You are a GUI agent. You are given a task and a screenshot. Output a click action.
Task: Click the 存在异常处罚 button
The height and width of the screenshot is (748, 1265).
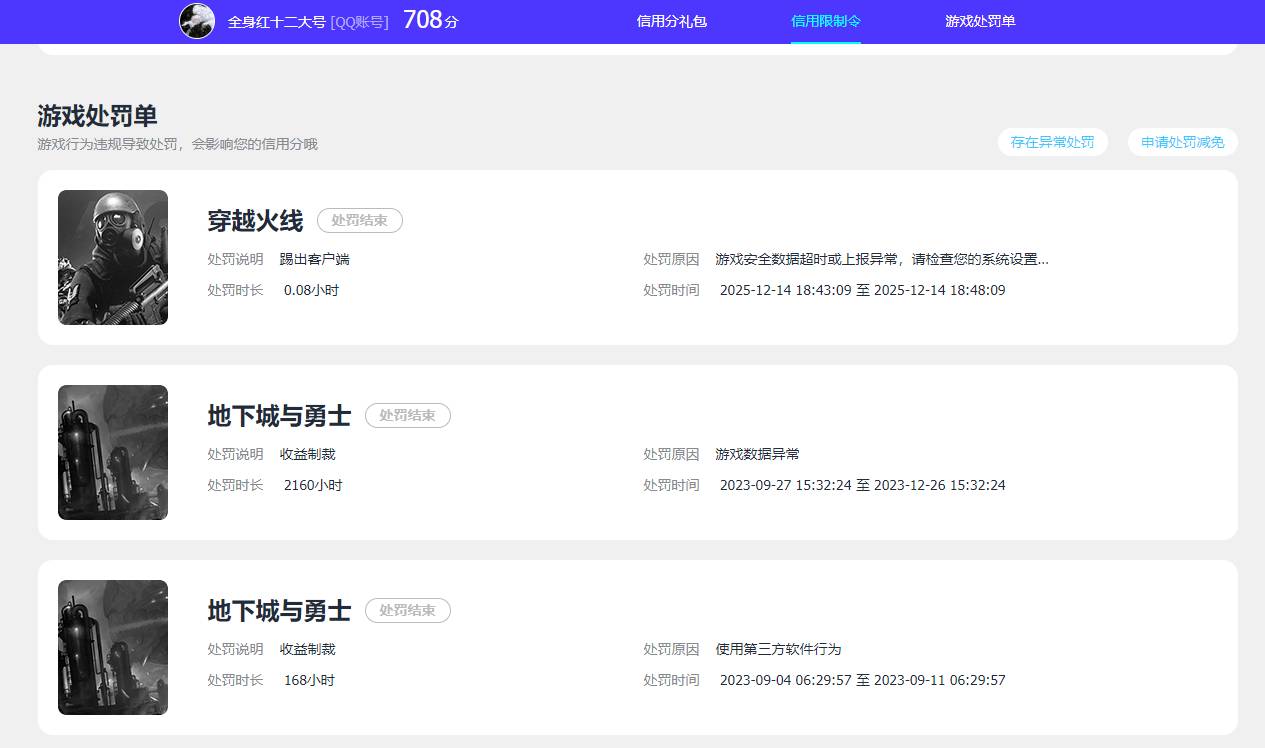coord(1052,142)
